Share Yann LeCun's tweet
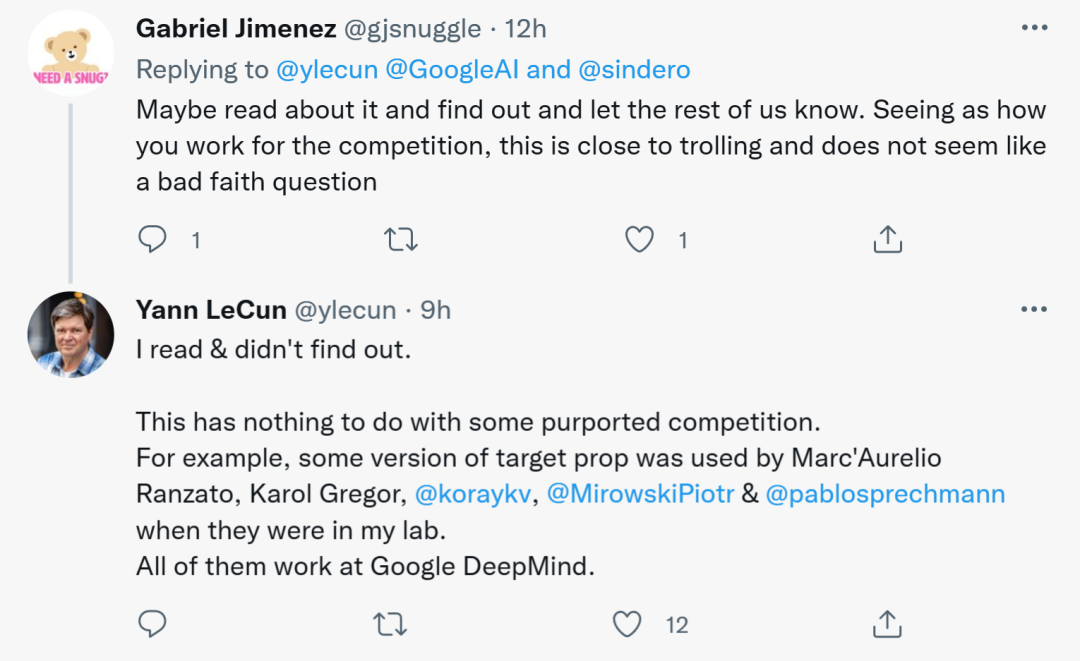 887,625
